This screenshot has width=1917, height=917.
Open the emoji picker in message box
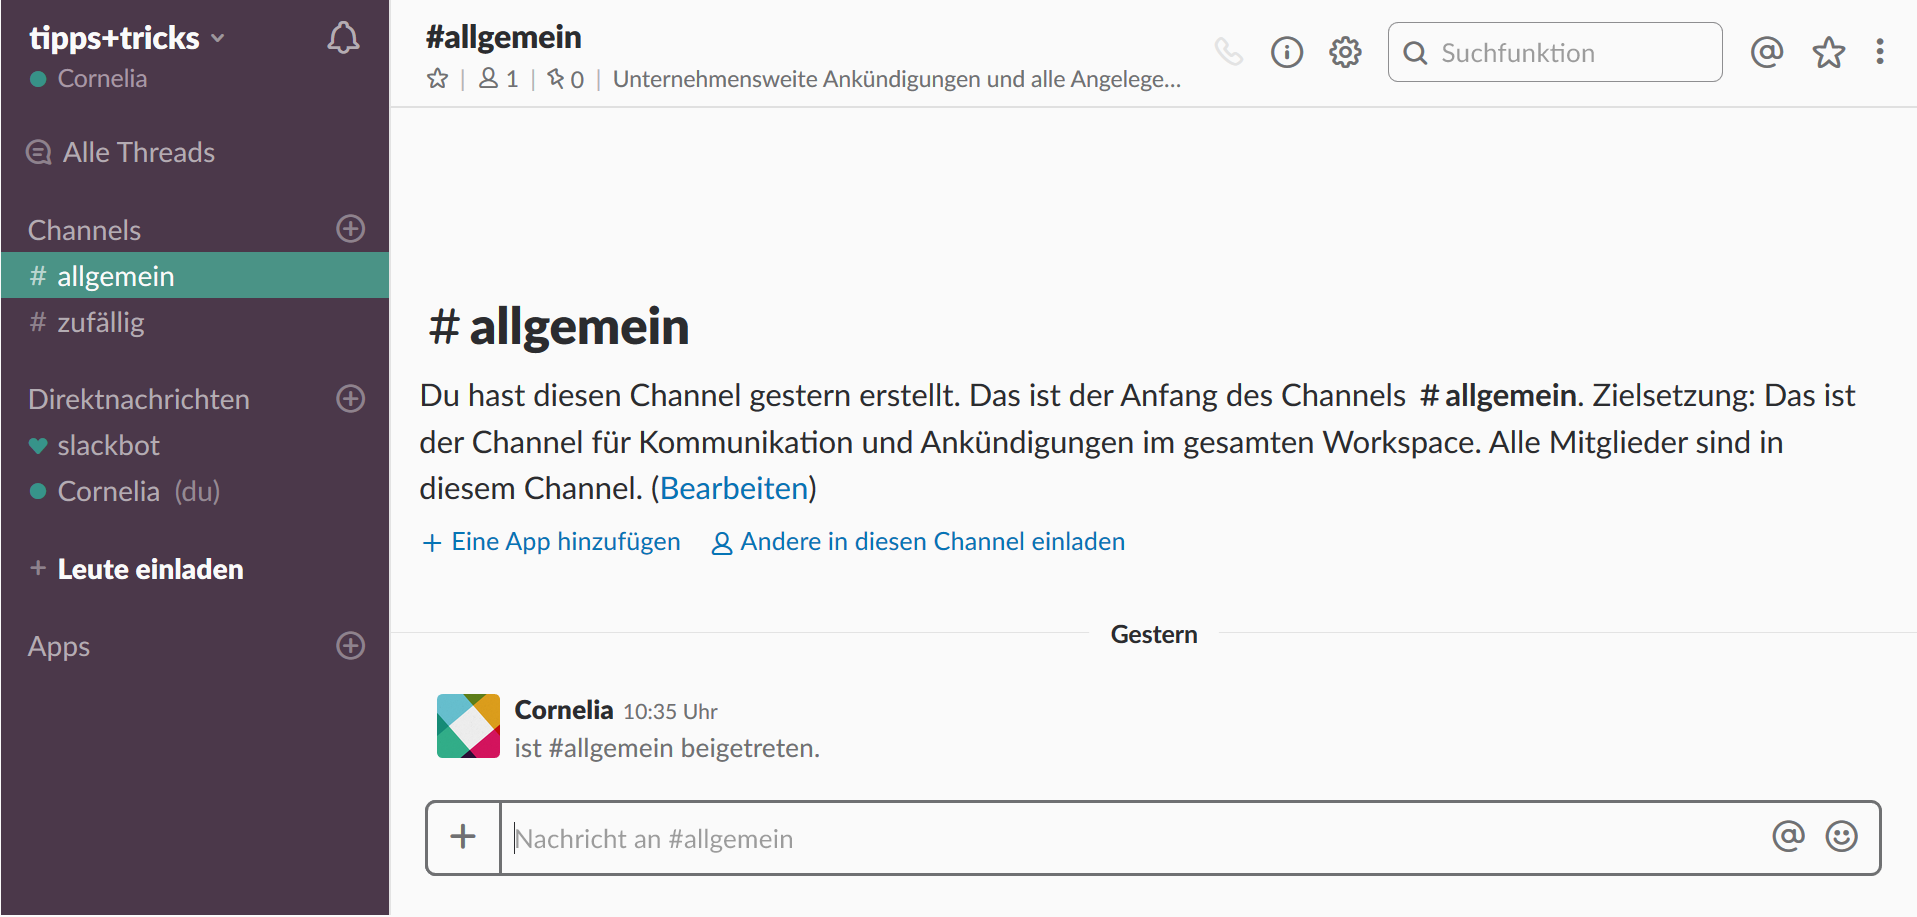click(x=1841, y=836)
